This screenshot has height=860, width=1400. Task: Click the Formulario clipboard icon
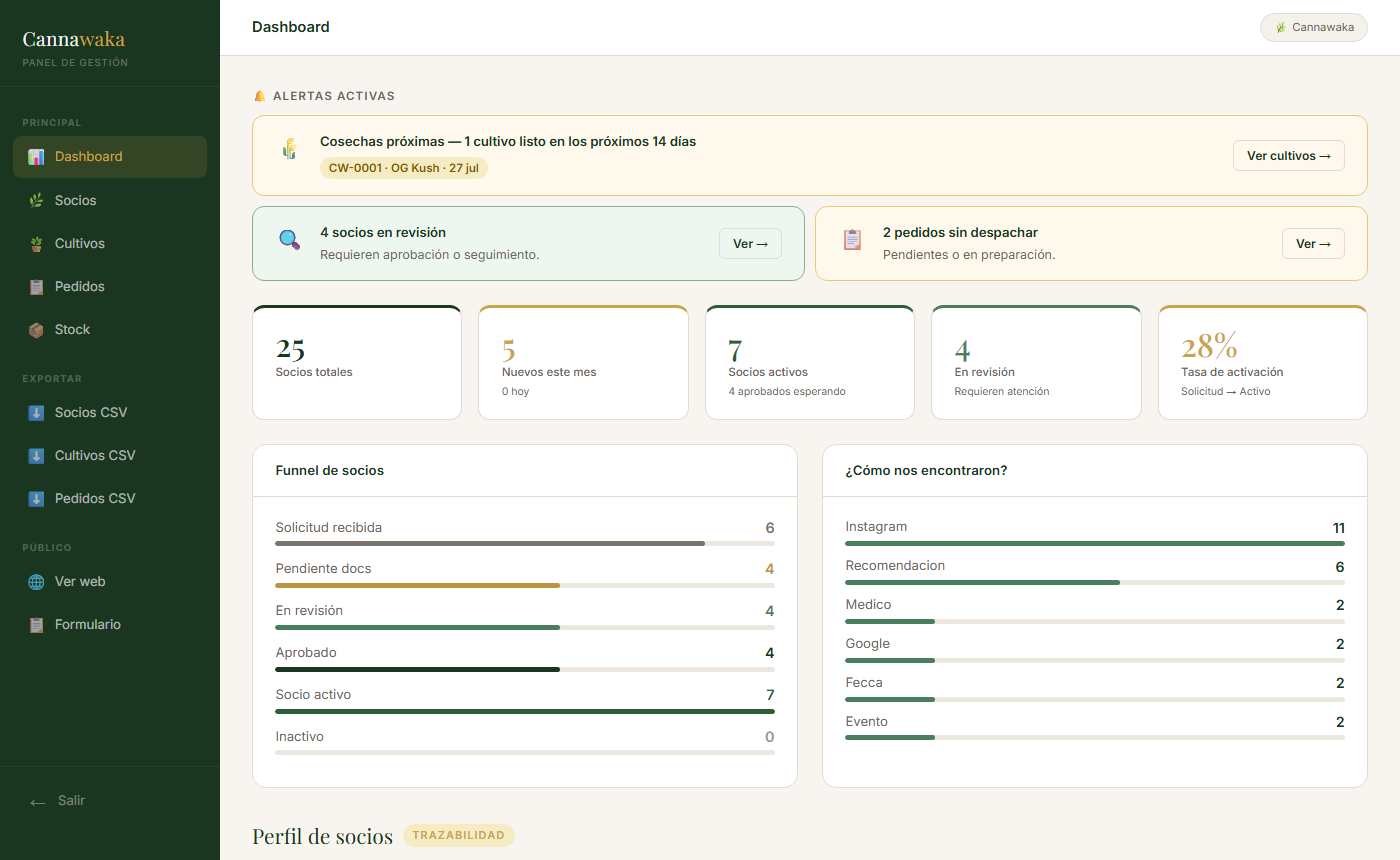36,625
